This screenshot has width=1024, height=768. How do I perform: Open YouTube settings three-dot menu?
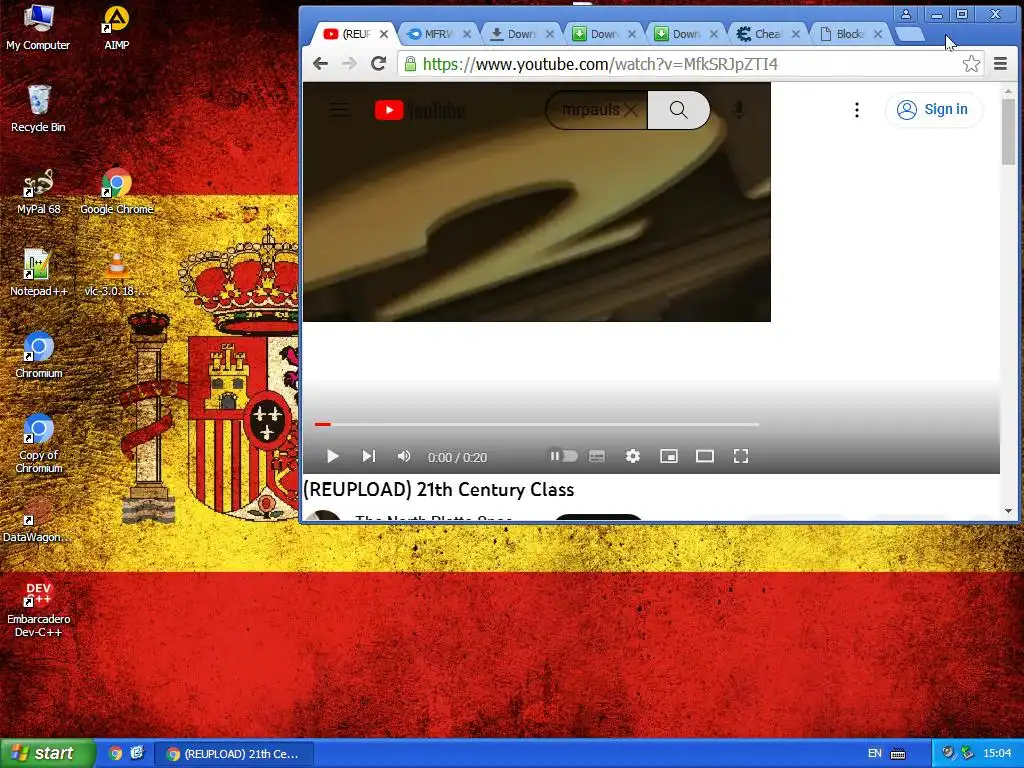pyautogui.click(x=857, y=110)
